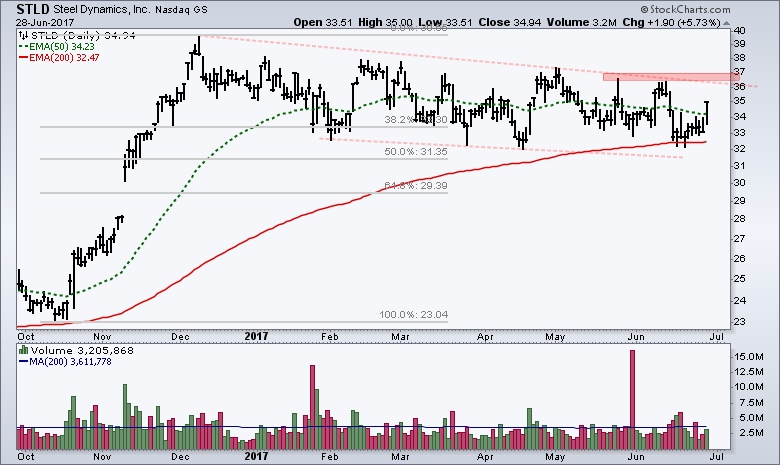Click the 12.5M volume axis label

tap(749, 372)
